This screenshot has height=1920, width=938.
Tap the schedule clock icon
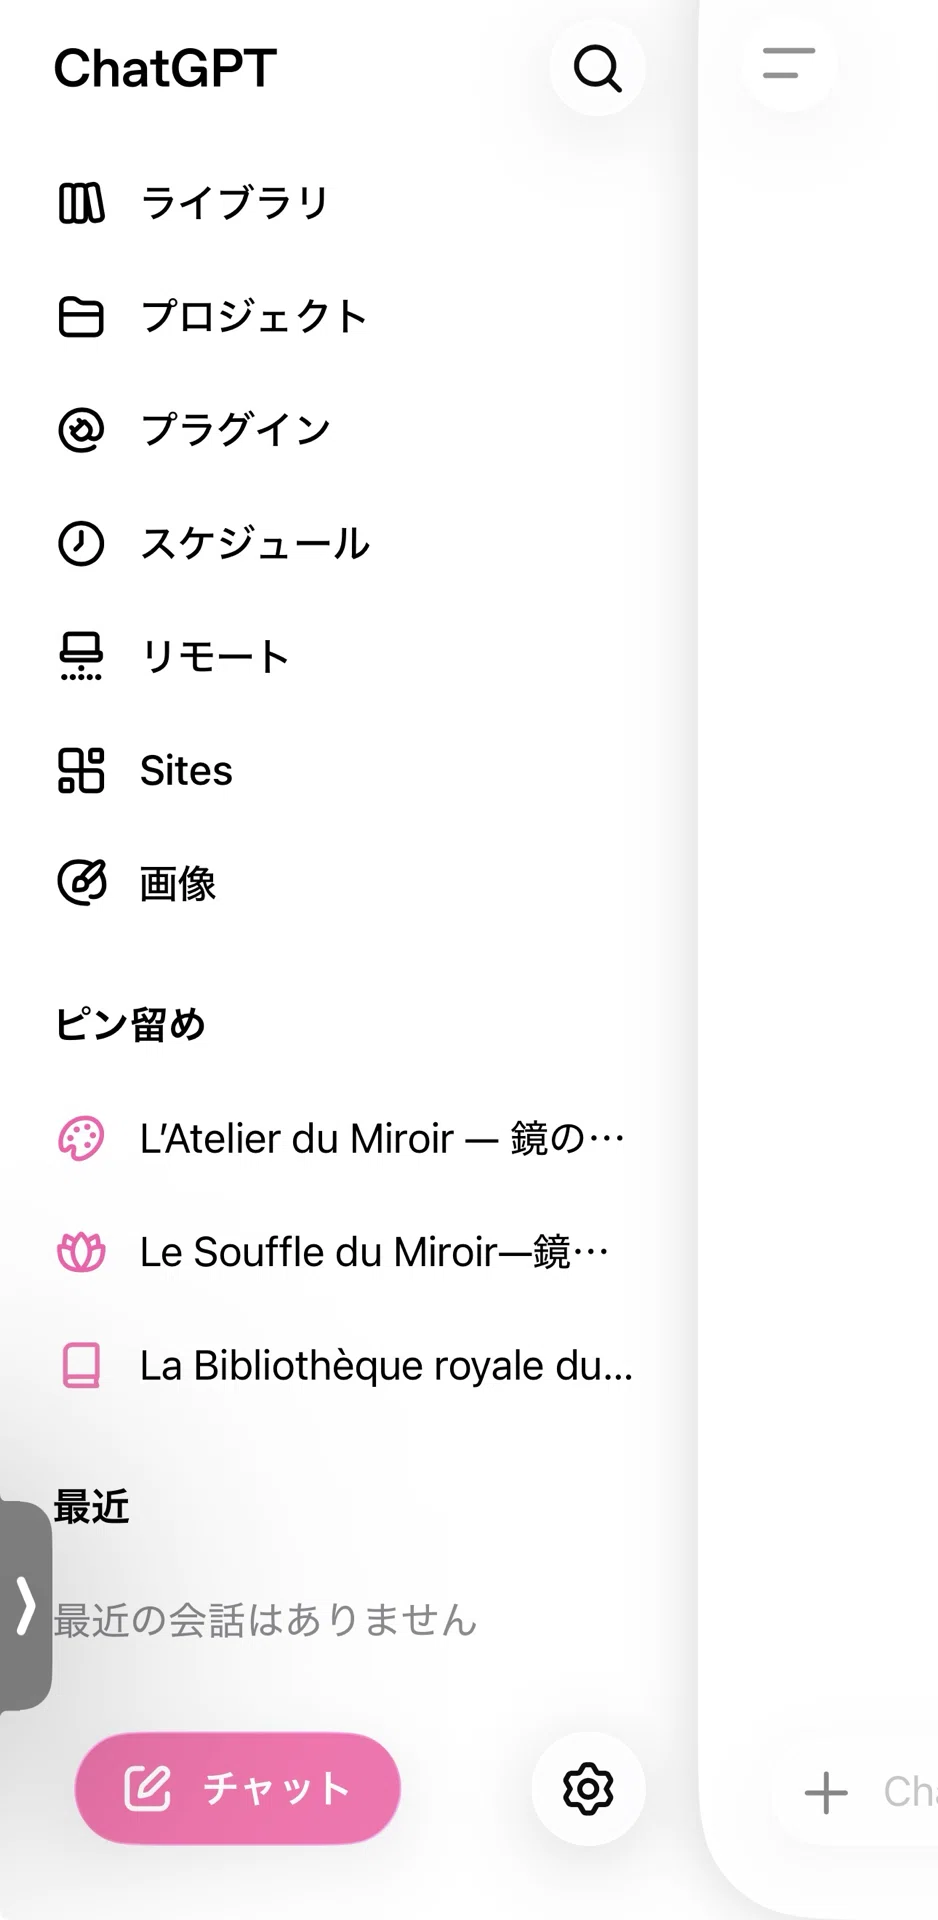(x=81, y=544)
